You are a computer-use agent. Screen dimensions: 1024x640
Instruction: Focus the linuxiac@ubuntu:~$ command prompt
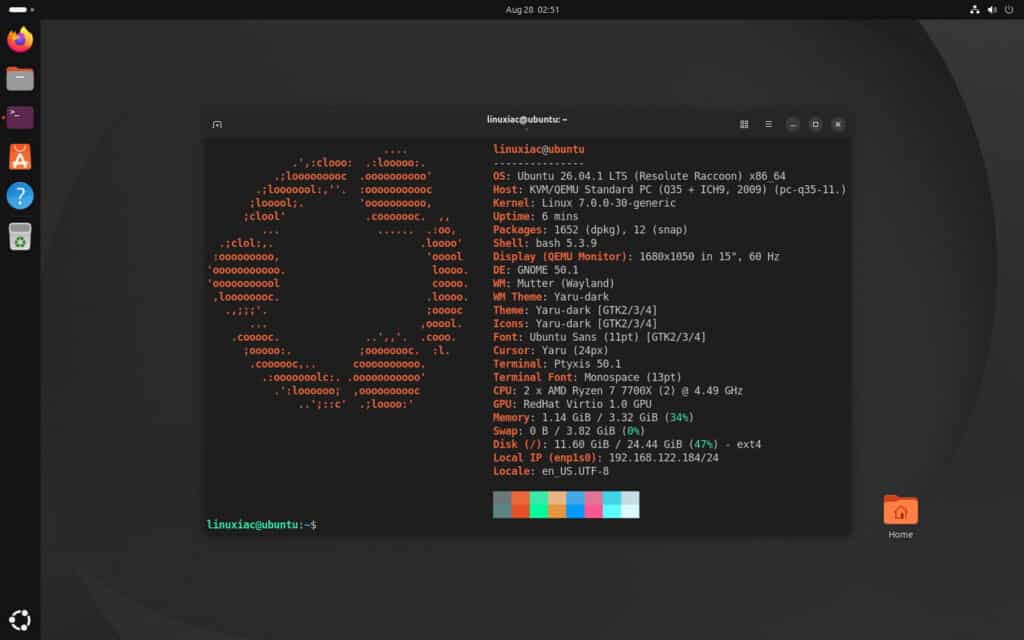tap(262, 524)
